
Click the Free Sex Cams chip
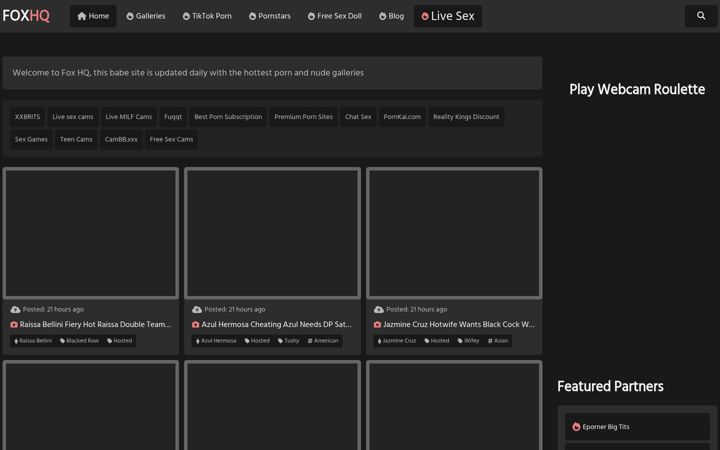pos(171,140)
